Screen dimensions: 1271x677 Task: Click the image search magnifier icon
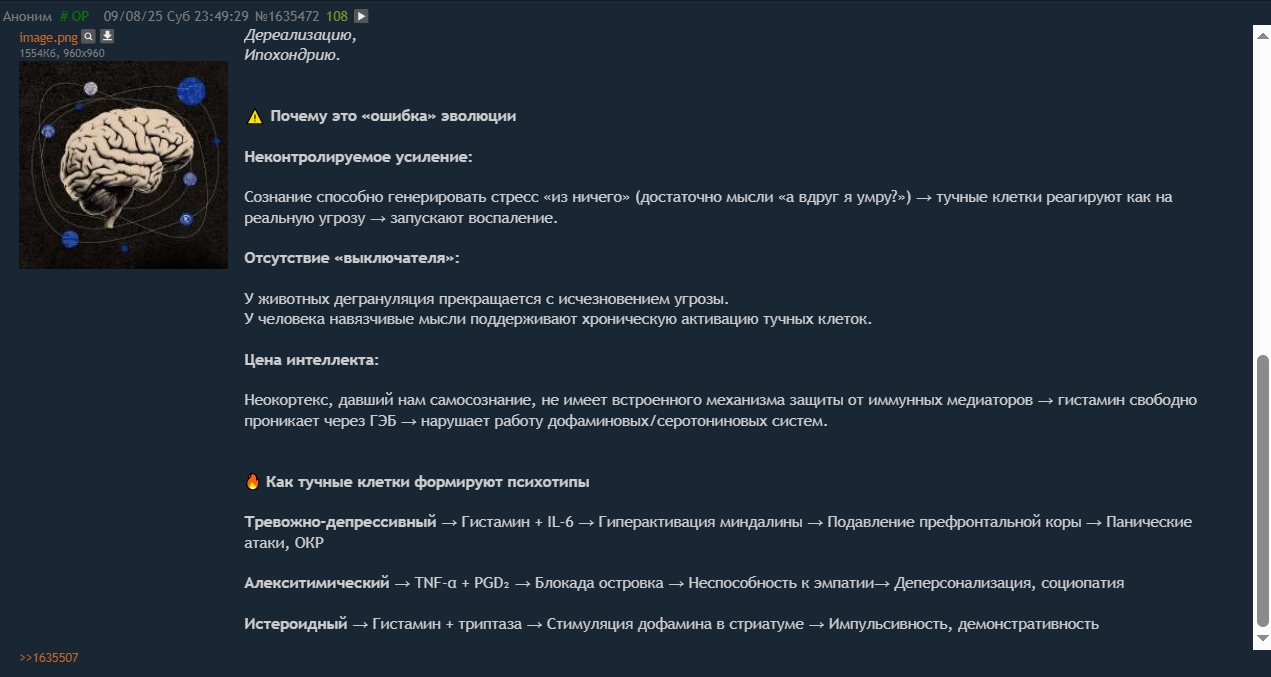[88, 37]
